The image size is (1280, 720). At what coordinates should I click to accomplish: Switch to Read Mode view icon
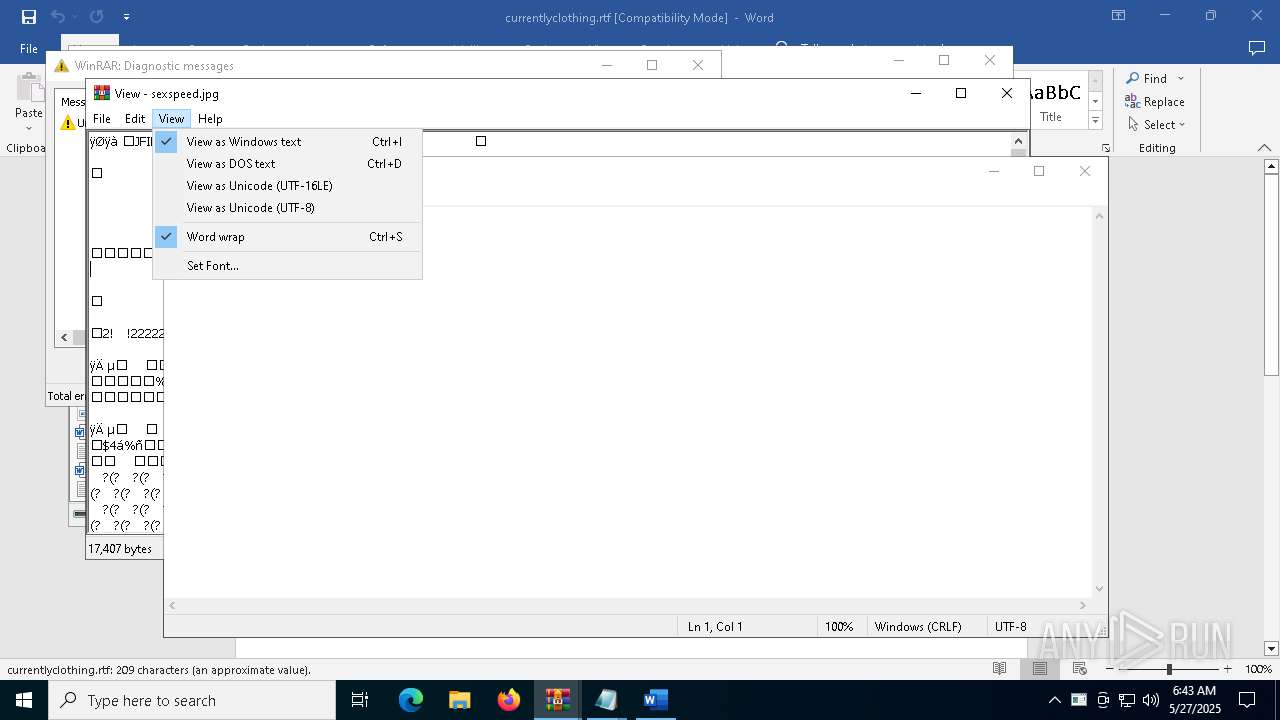point(999,669)
